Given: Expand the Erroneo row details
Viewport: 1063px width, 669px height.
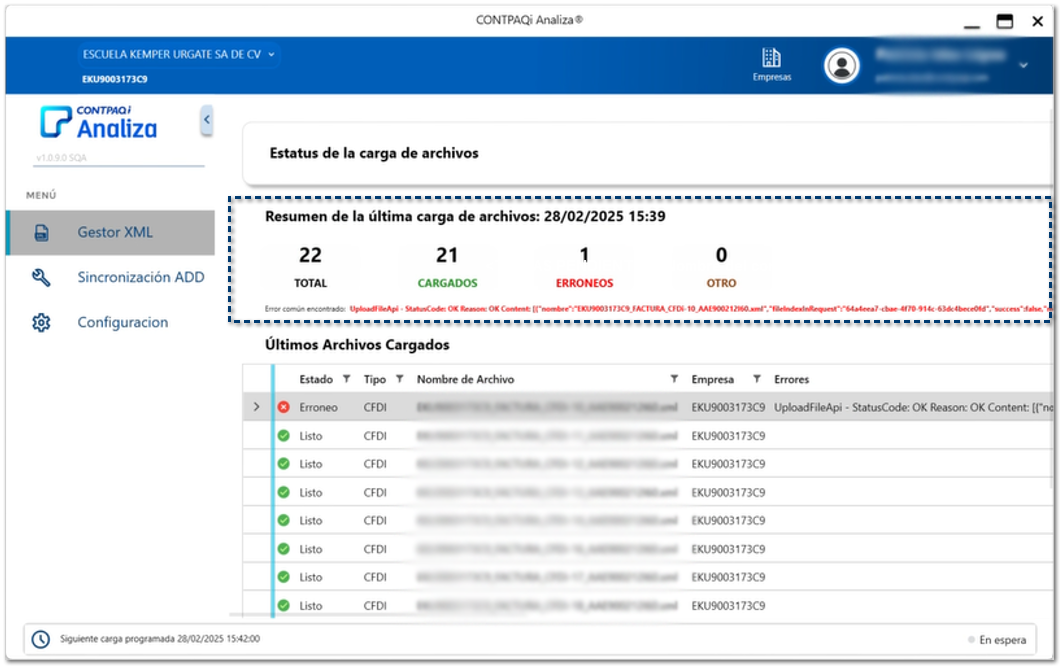Looking at the screenshot, I should point(256,407).
